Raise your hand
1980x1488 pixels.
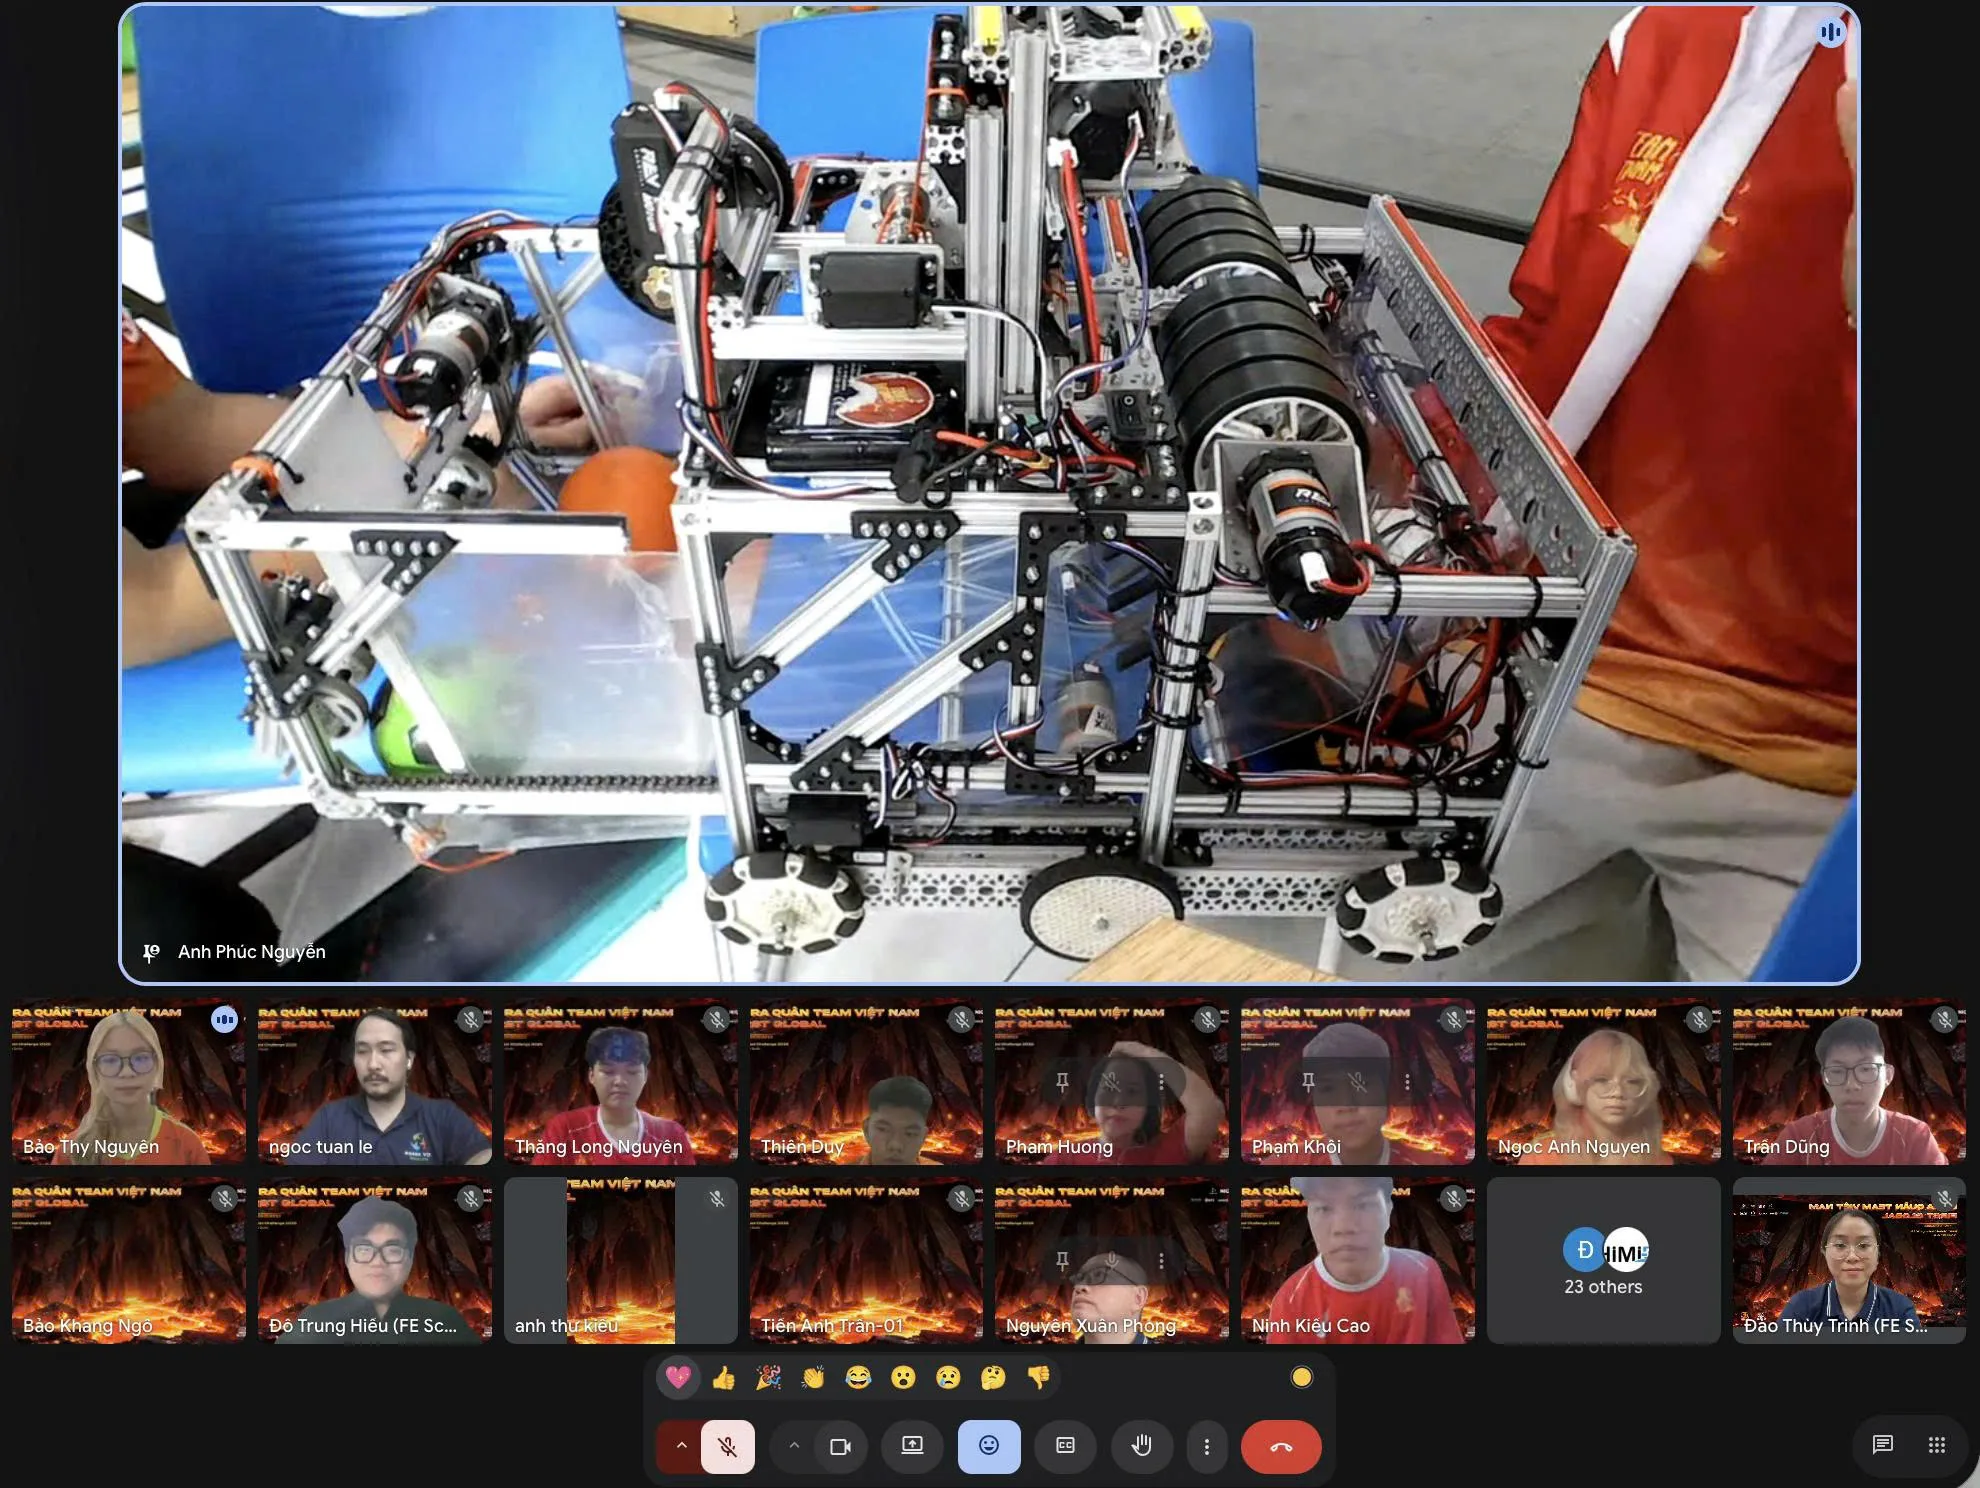coord(1141,1446)
